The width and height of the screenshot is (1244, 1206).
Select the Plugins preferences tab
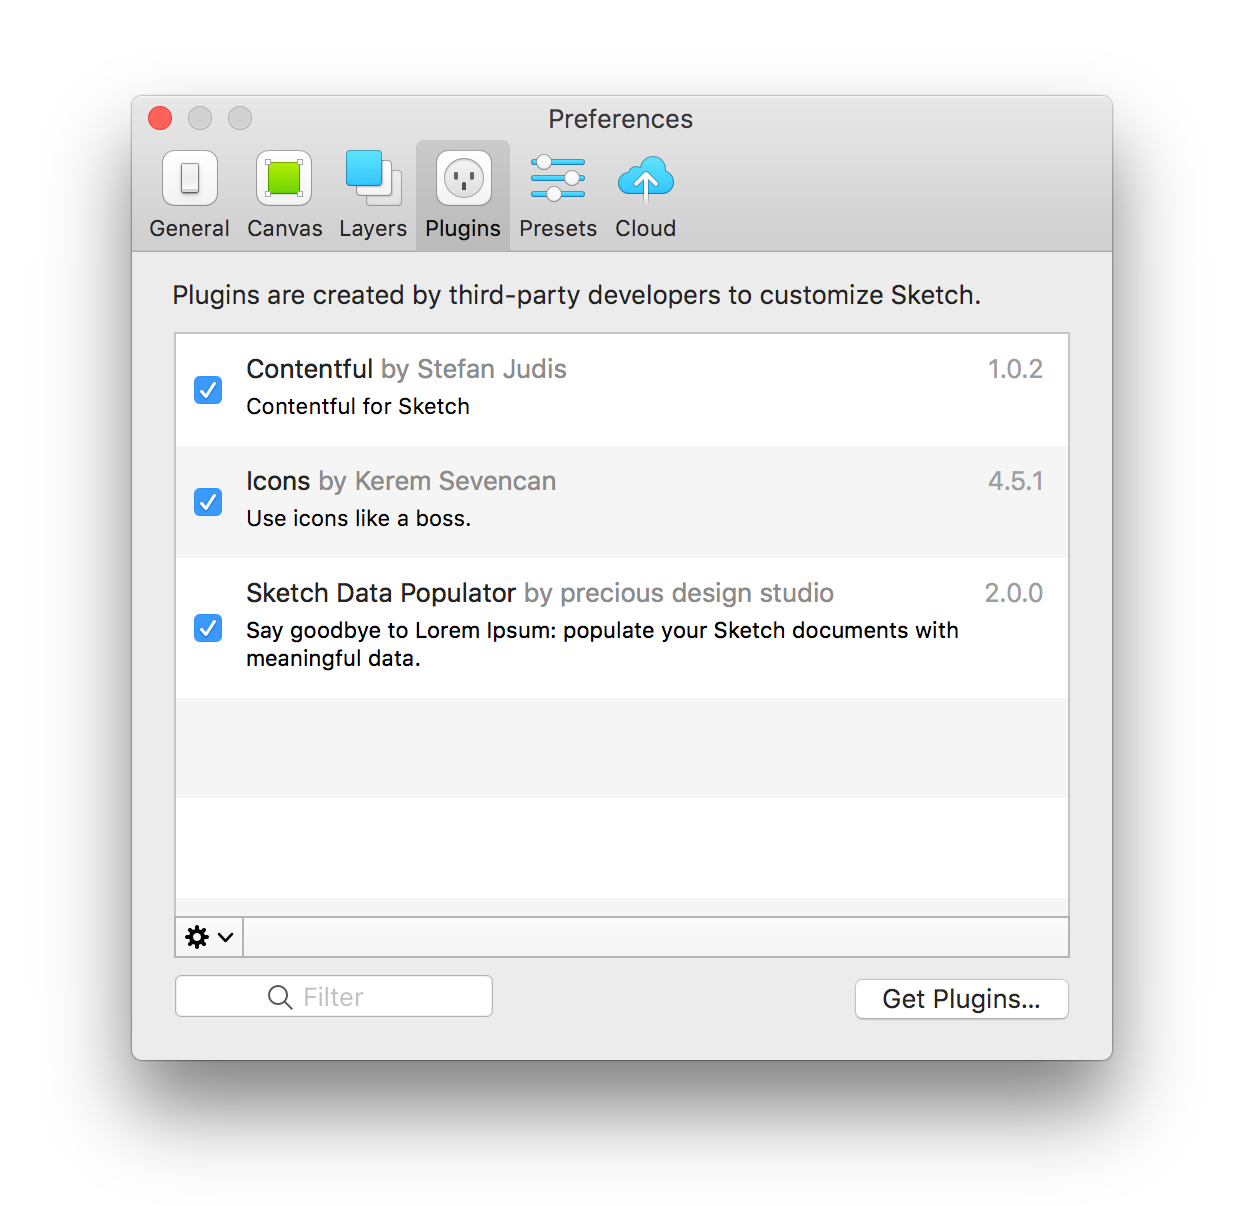(x=463, y=195)
